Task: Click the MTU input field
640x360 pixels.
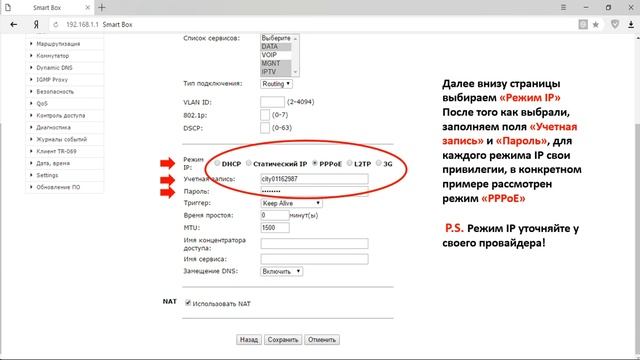Action: pyautogui.click(x=275, y=228)
